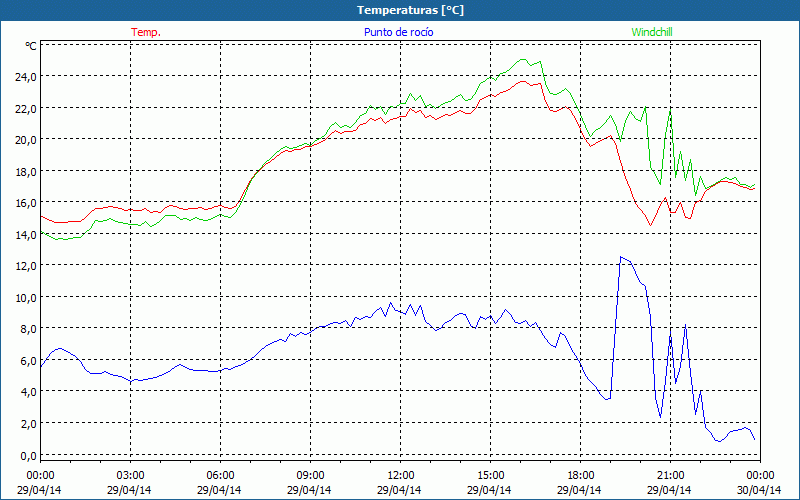Click the 30/04/14 date label
The height and width of the screenshot is (500, 800).
point(759,490)
